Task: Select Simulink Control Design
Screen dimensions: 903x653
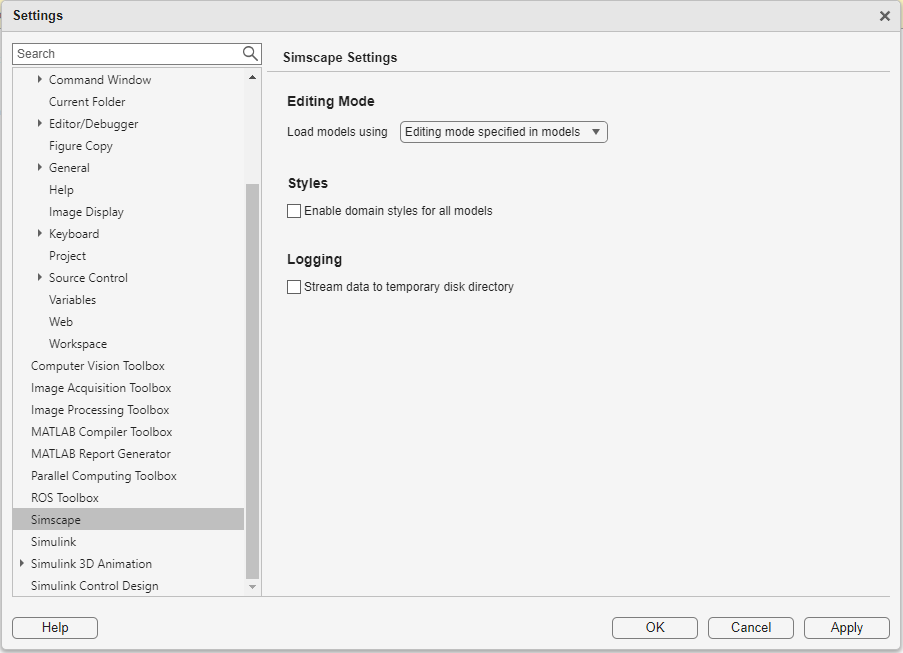Action: [x=94, y=586]
